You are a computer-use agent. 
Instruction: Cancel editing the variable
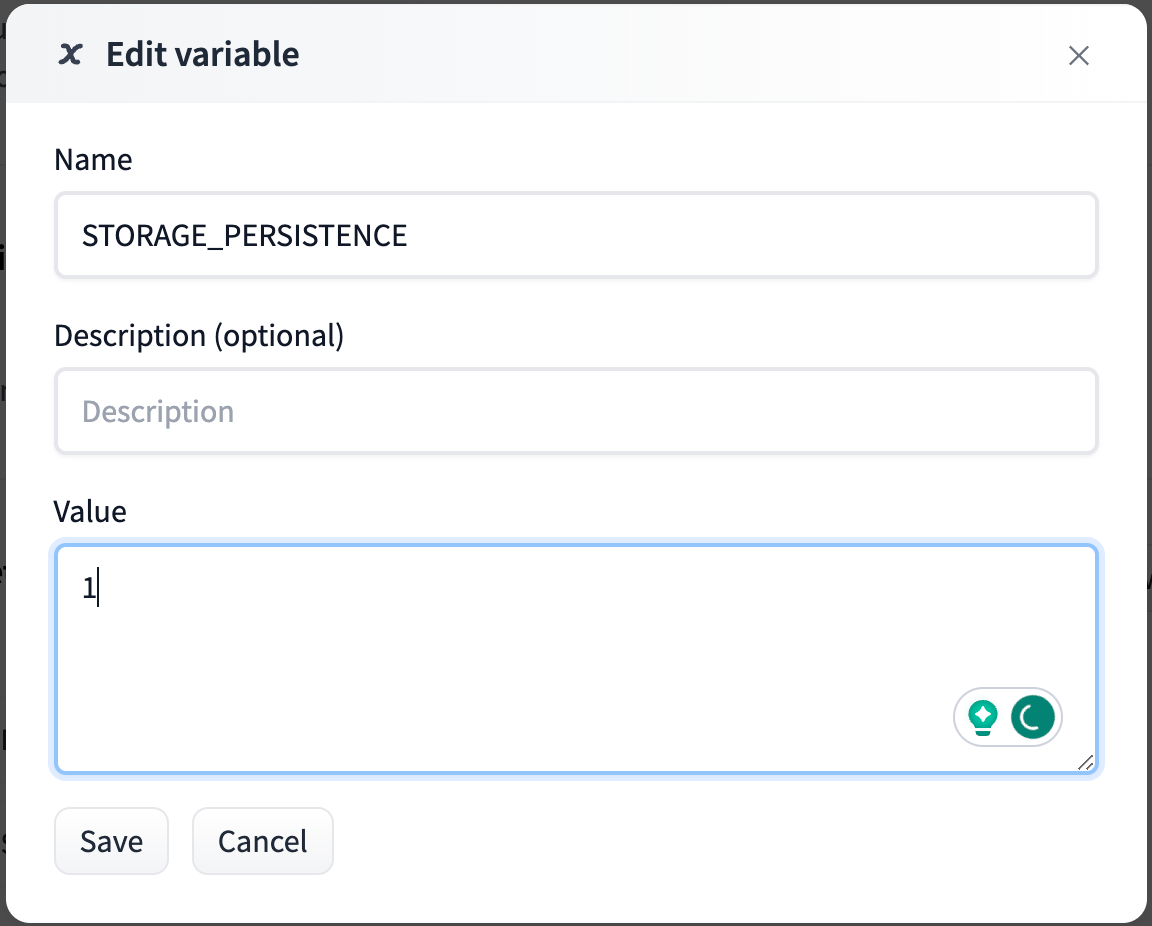(x=262, y=841)
